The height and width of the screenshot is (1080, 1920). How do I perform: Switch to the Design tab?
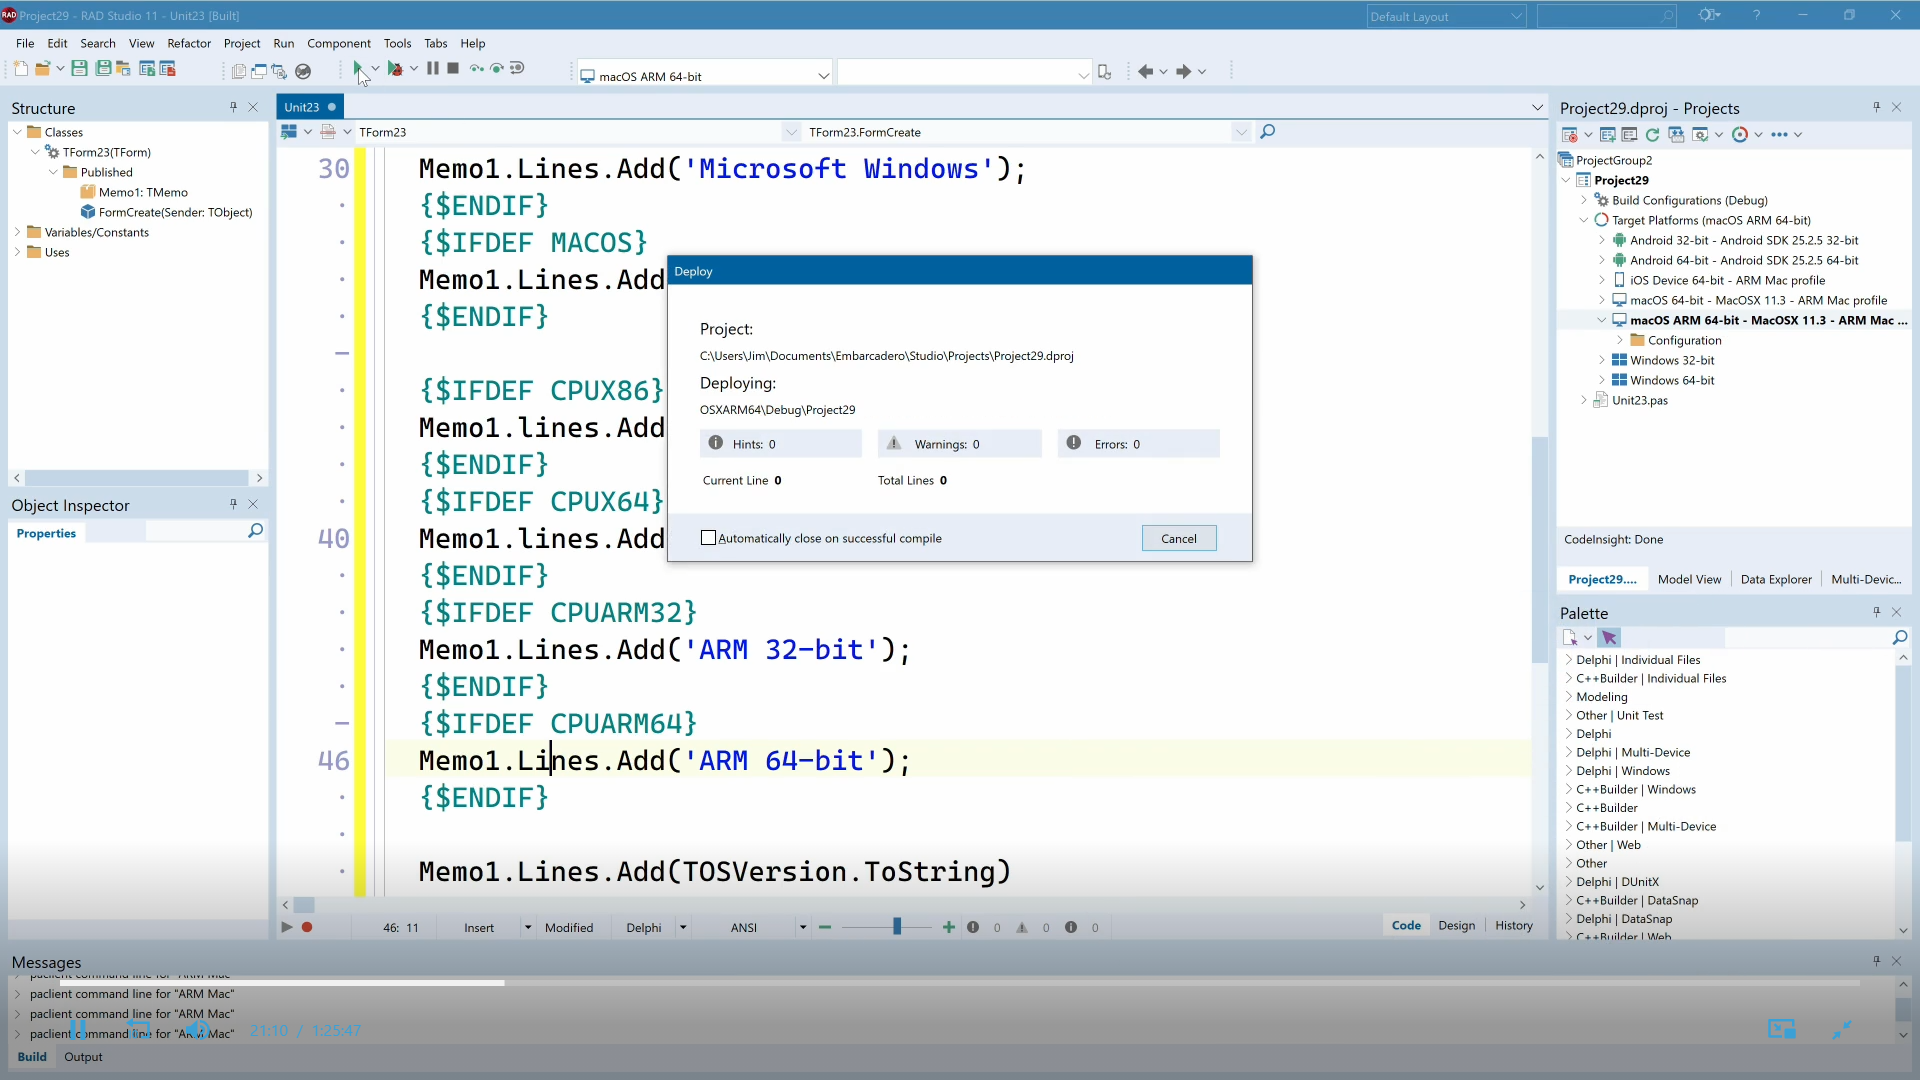(x=1456, y=926)
